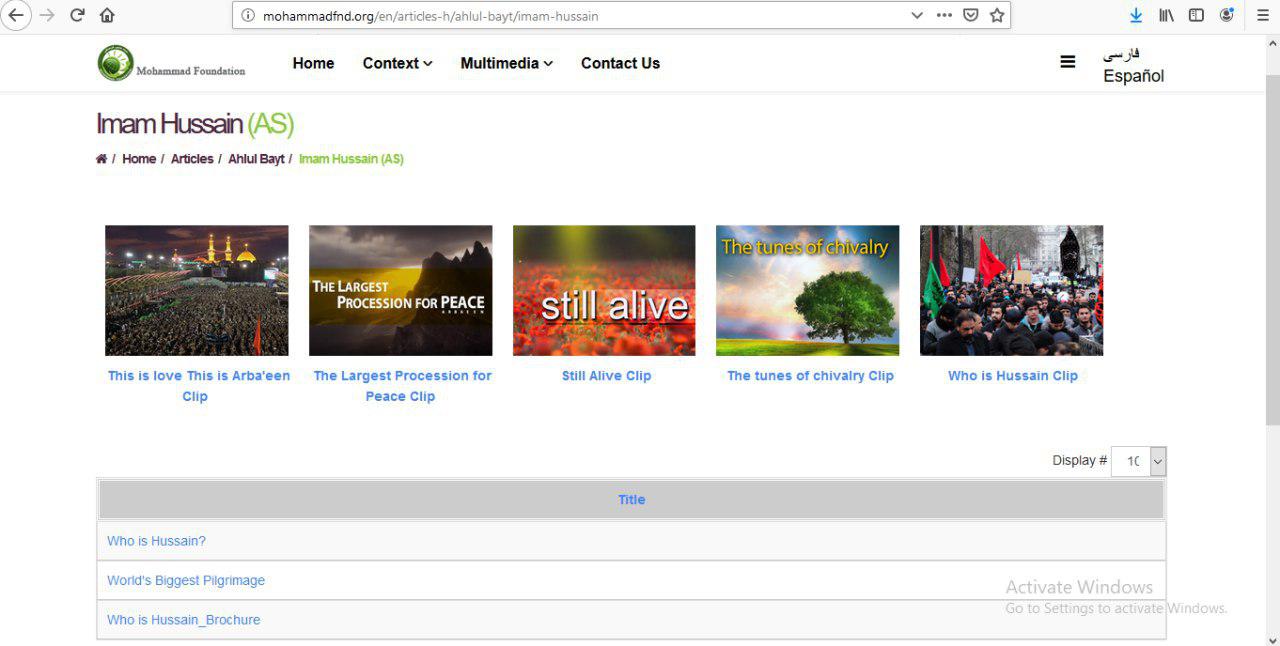Open the Downloads arrow icon
Viewport: 1280px width, 646px height.
pos(1136,15)
